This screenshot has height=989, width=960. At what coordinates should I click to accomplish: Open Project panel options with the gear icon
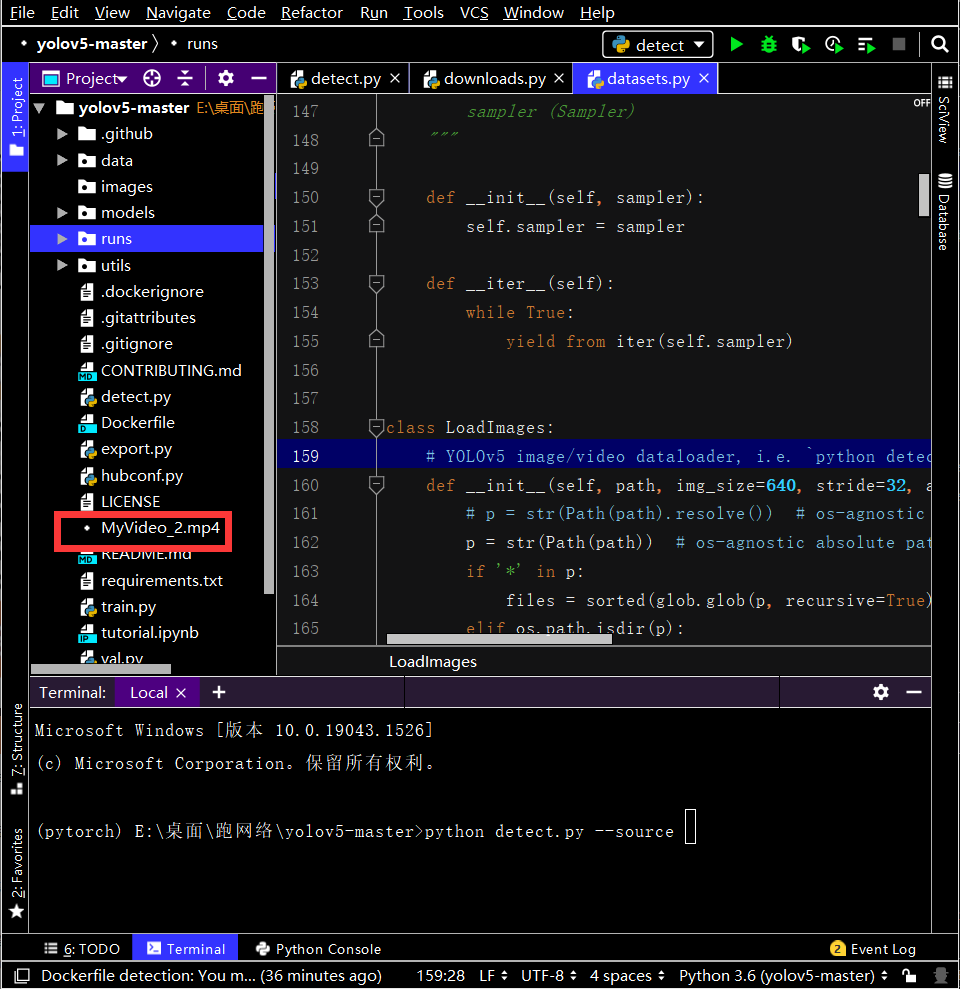coord(226,77)
